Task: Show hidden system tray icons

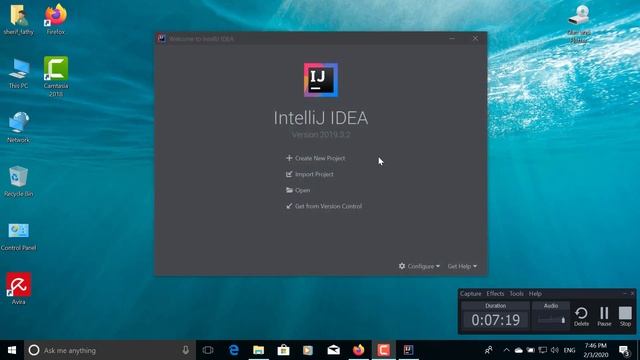Action: (506, 350)
